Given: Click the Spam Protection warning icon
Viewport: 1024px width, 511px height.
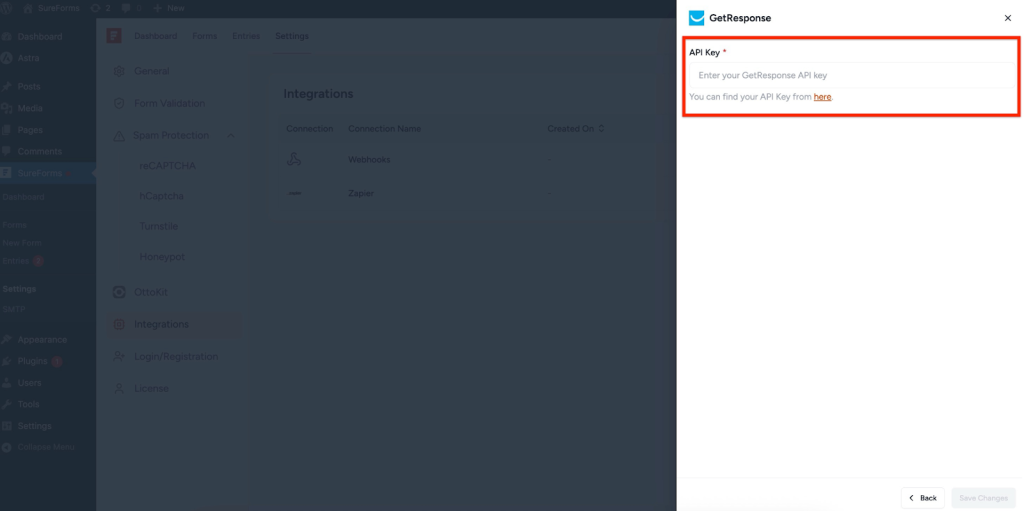Looking at the screenshot, I should 119,136.
